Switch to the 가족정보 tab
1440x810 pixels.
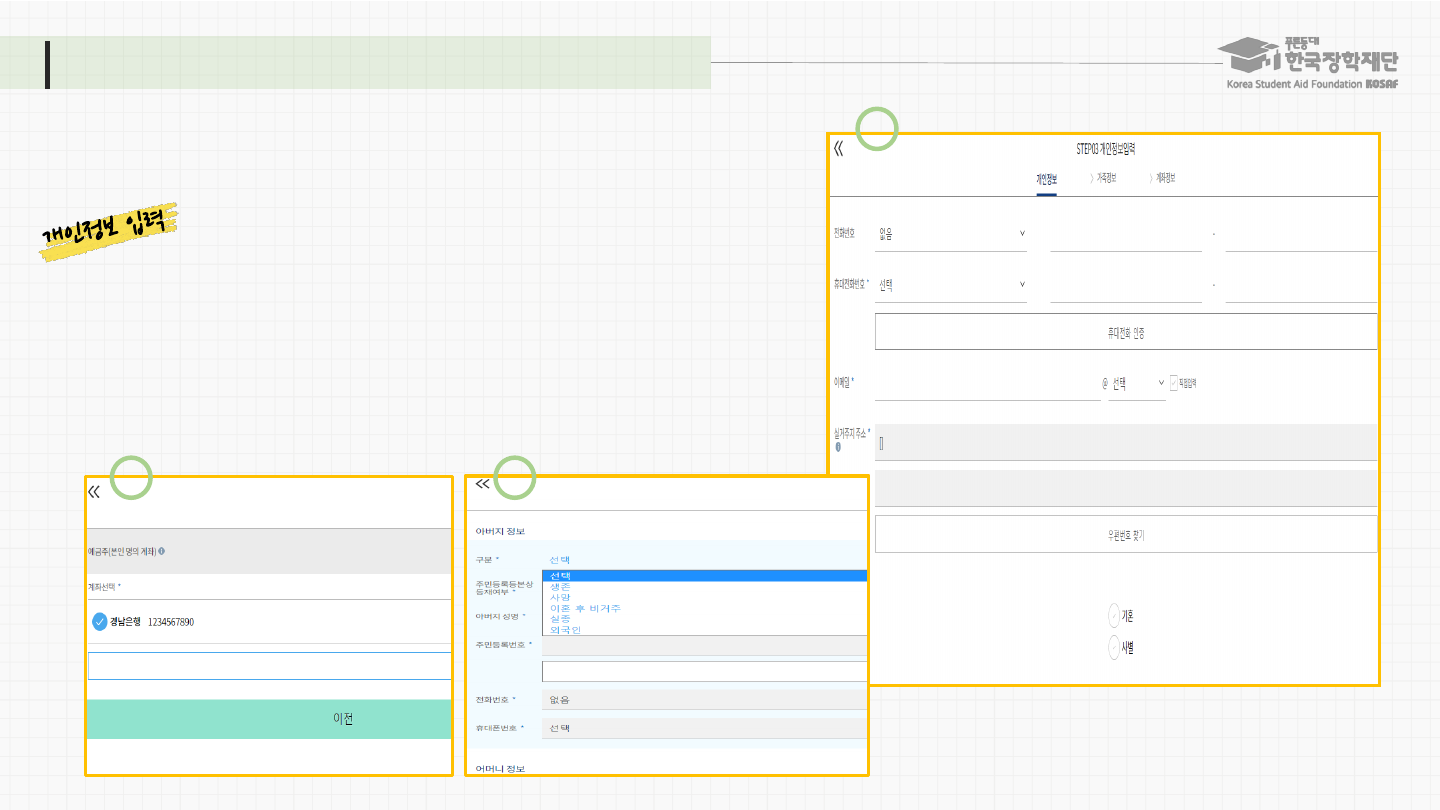point(1105,178)
